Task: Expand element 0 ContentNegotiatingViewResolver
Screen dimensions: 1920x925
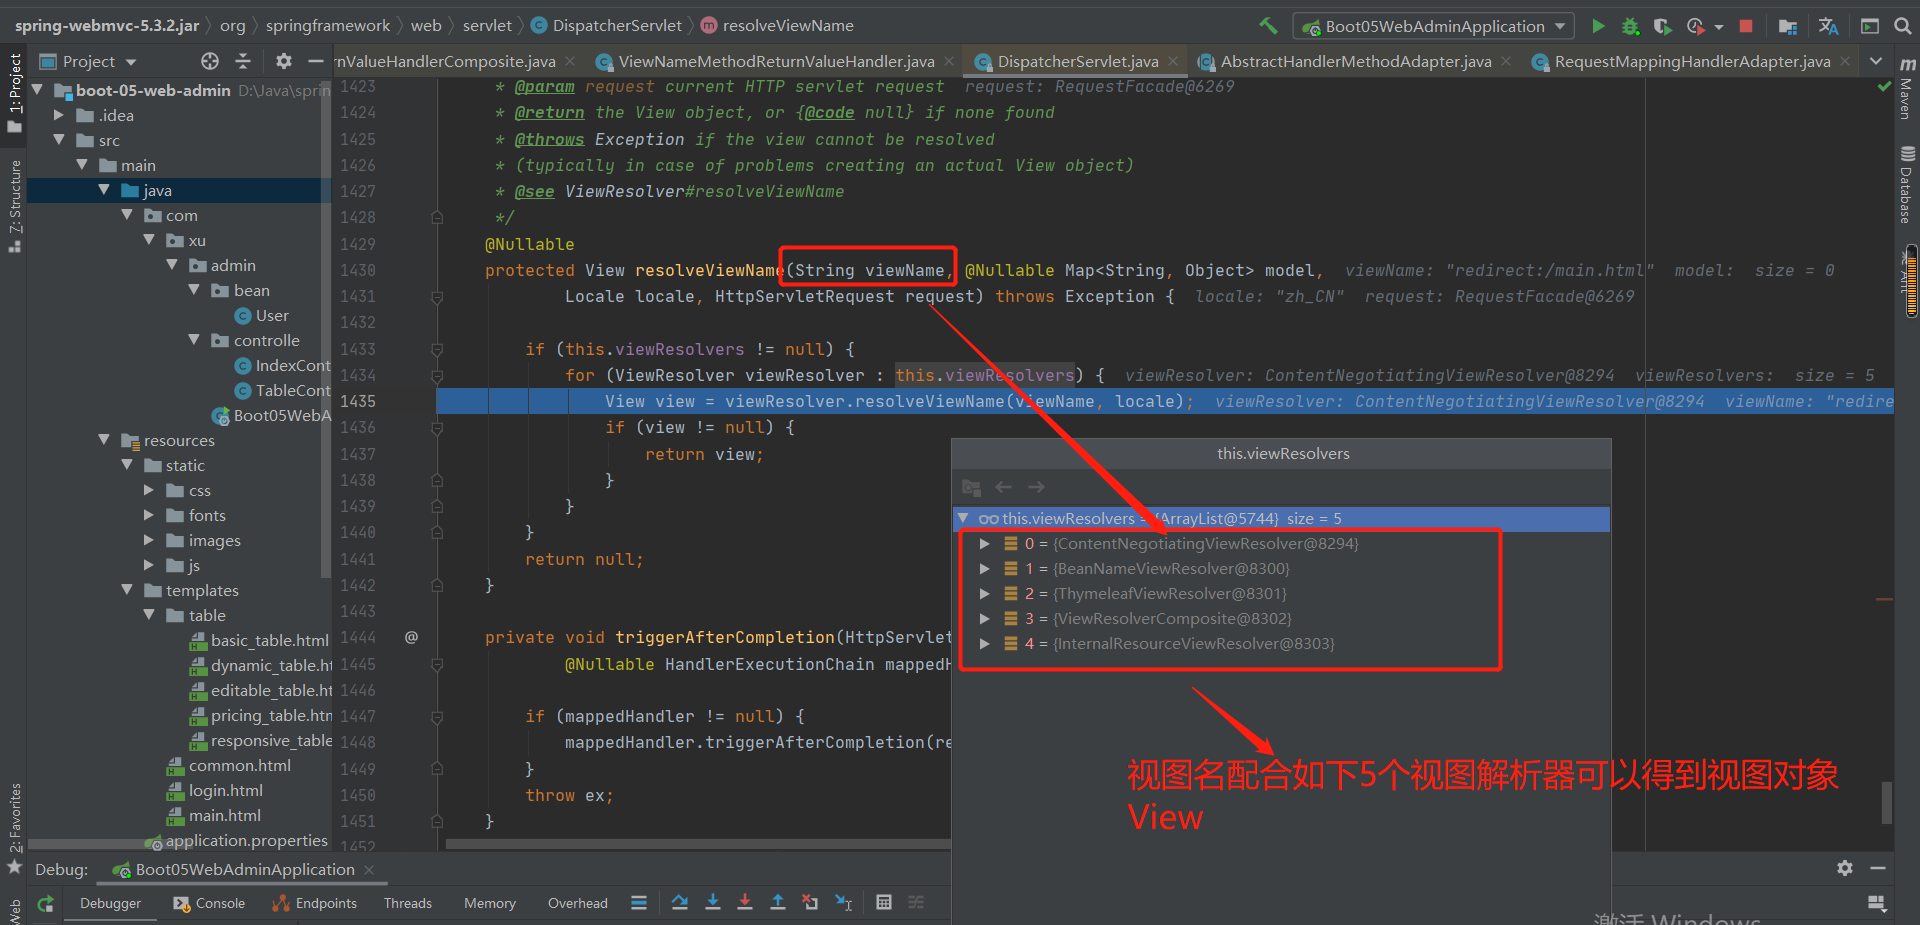Action: (x=985, y=543)
